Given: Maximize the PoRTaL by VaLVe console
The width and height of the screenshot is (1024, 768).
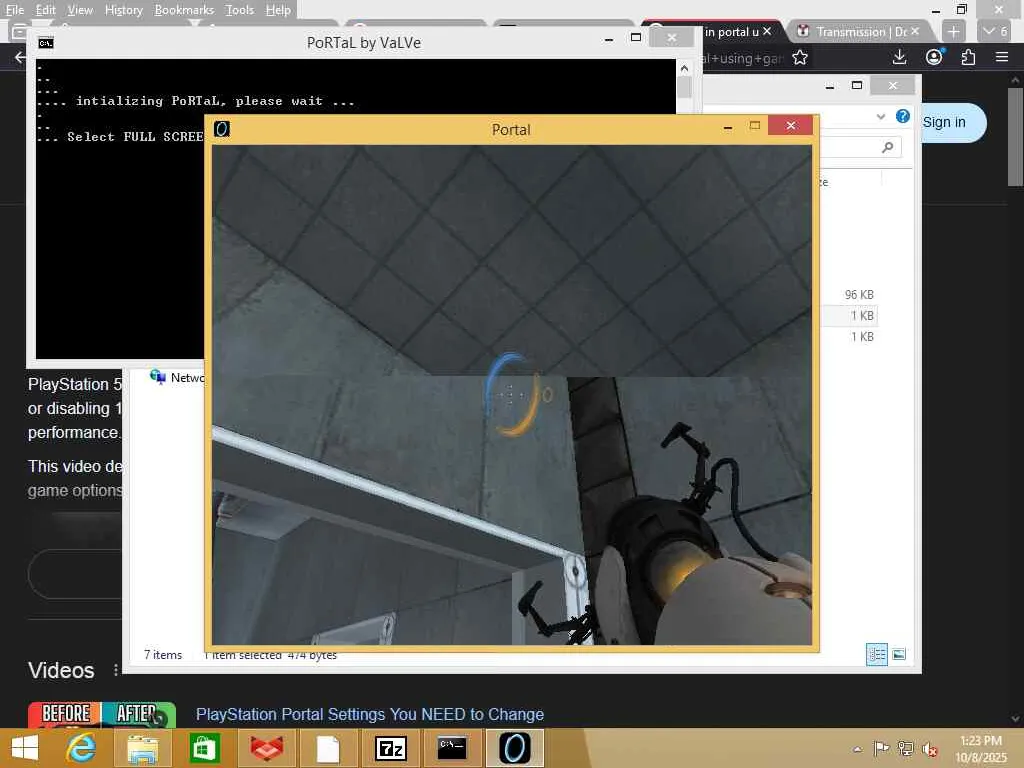Looking at the screenshot, I should (x=635, y=38).
